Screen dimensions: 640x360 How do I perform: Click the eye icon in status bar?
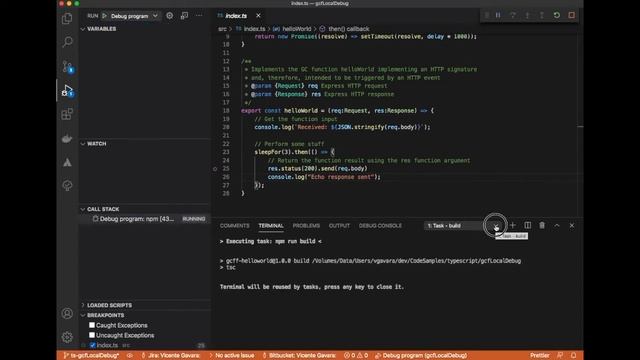click(130, 355)
